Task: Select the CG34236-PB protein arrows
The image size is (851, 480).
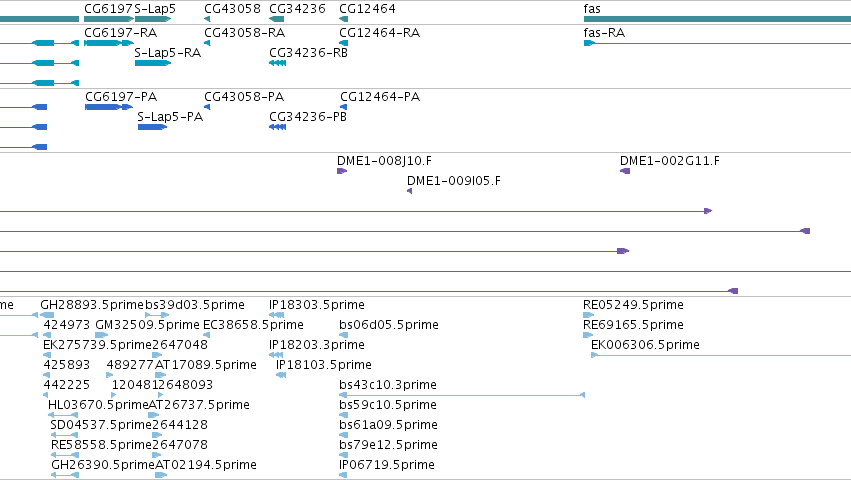Action: pos(277,127)
